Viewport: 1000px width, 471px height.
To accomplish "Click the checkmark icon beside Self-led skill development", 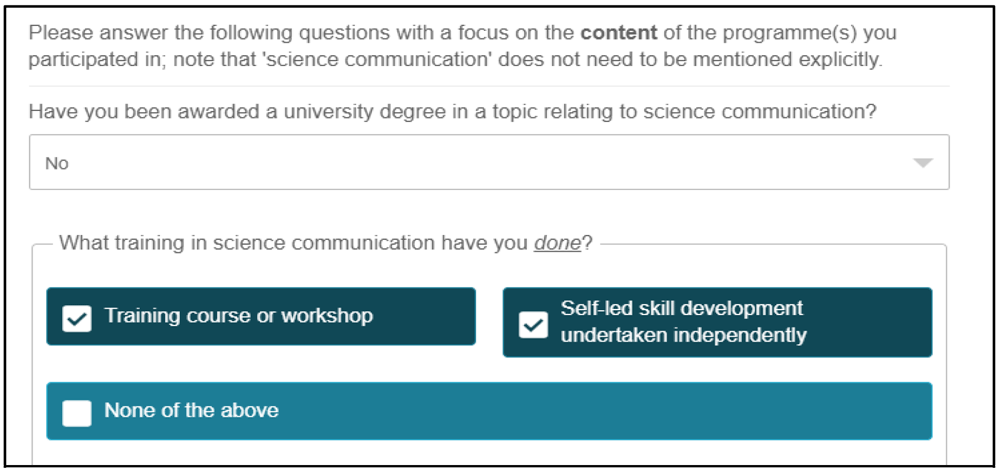I will tap(533, 324).
